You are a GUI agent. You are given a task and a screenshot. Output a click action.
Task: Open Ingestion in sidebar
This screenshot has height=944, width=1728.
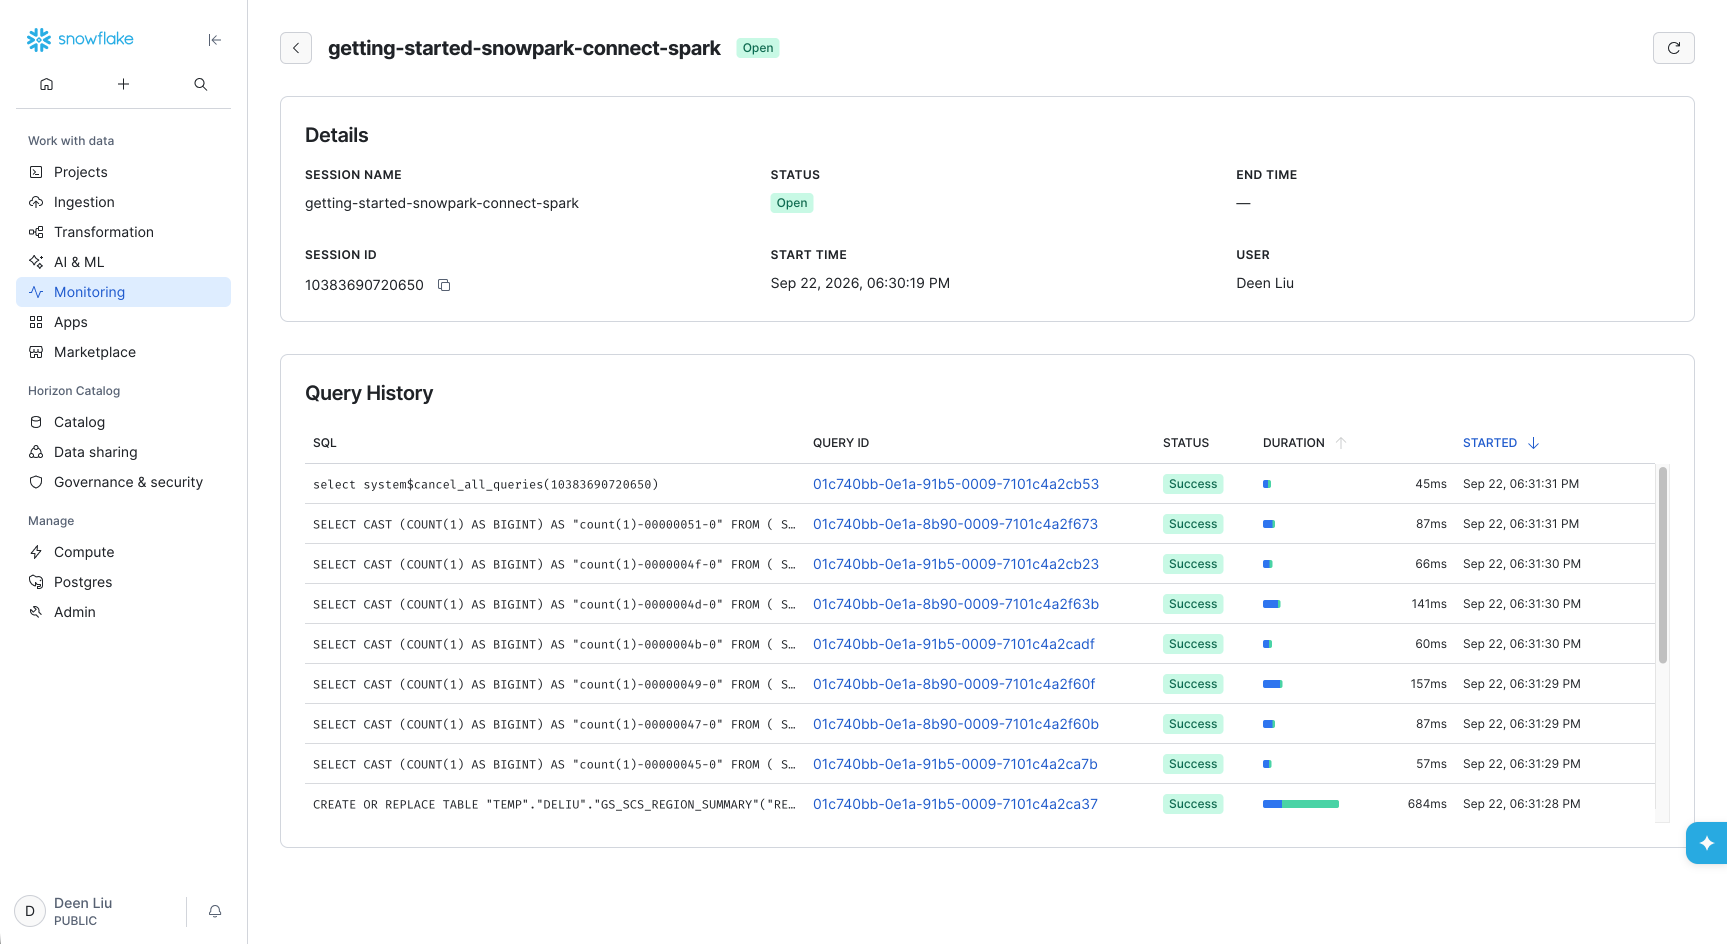(x=123, y=202)
